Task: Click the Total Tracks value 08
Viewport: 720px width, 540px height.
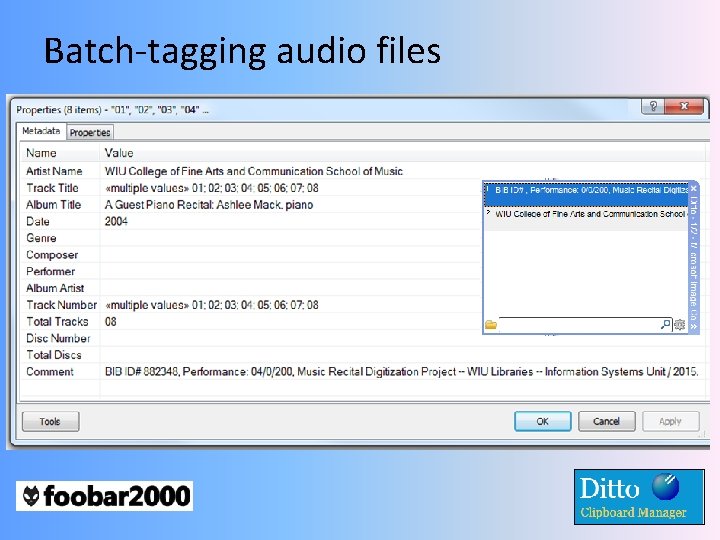Action: coord(111,321)
